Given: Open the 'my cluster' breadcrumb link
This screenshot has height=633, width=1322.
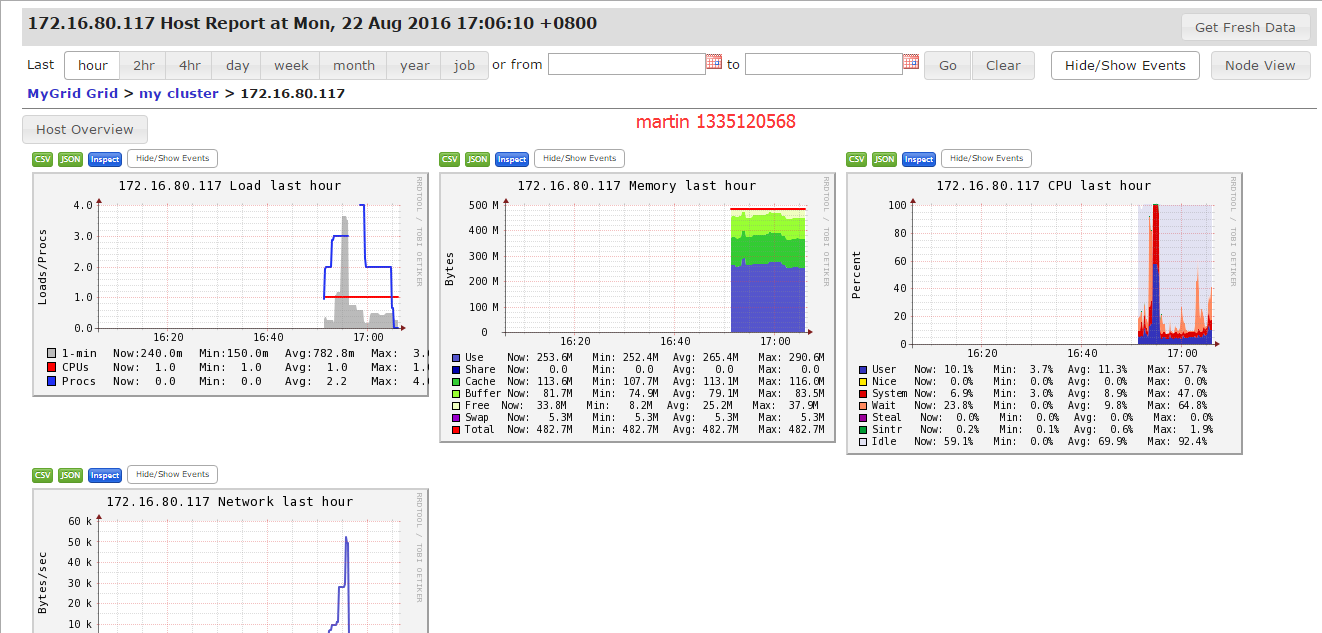Looking at the screenshot, I should pyautogui.click(x=178, y=93).
